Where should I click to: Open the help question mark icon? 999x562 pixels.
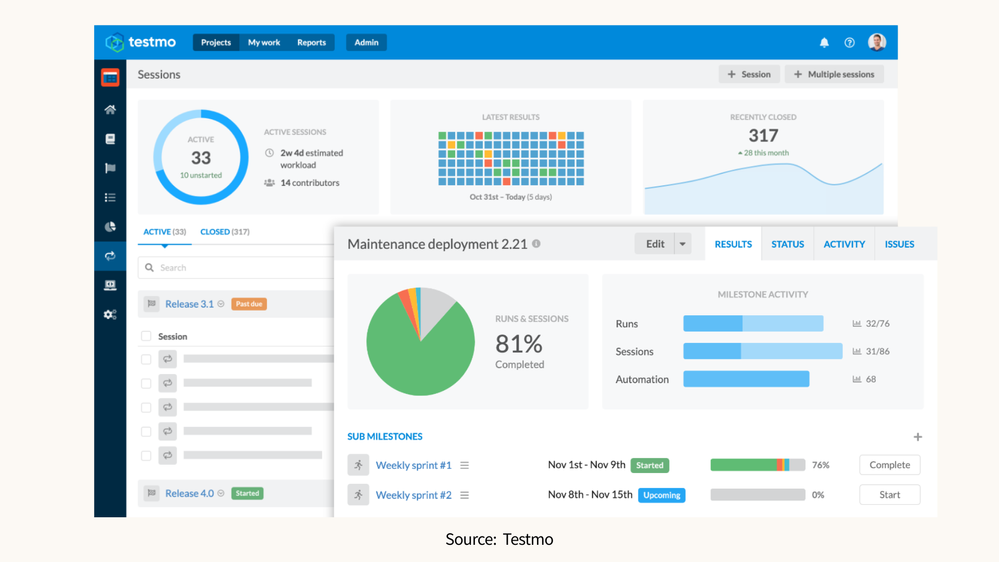point(849,43)
